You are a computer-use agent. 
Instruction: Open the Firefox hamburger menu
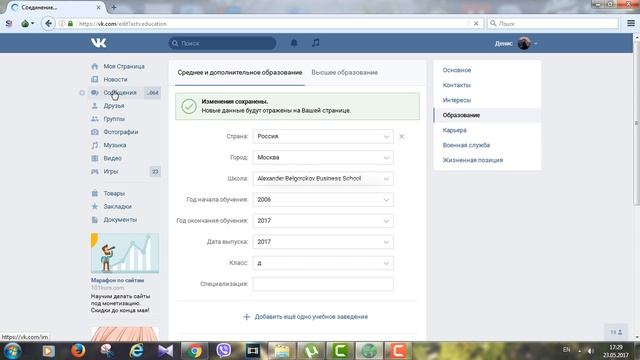click(631, 24)
